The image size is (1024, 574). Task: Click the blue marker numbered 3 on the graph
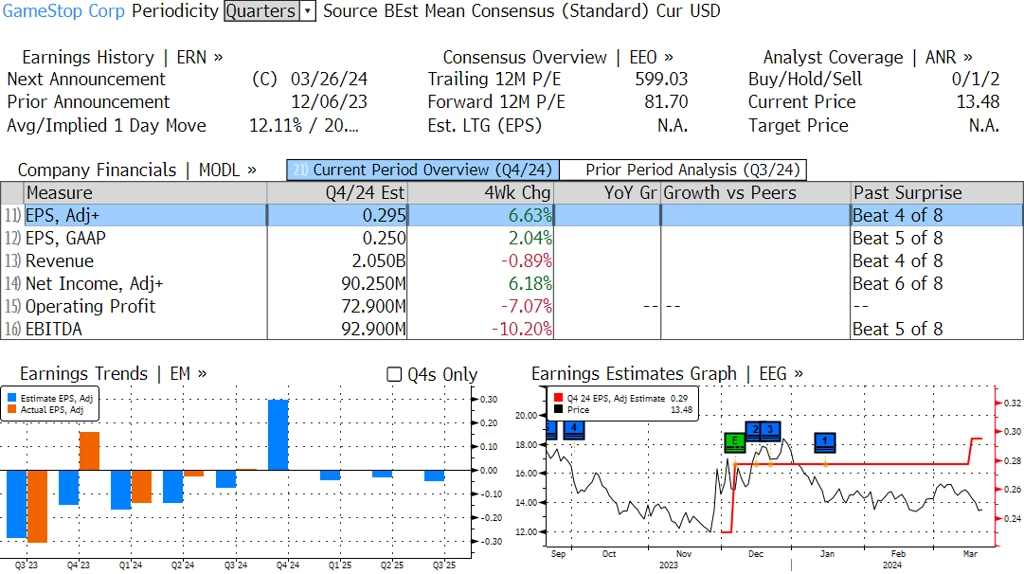coord(771,430)
